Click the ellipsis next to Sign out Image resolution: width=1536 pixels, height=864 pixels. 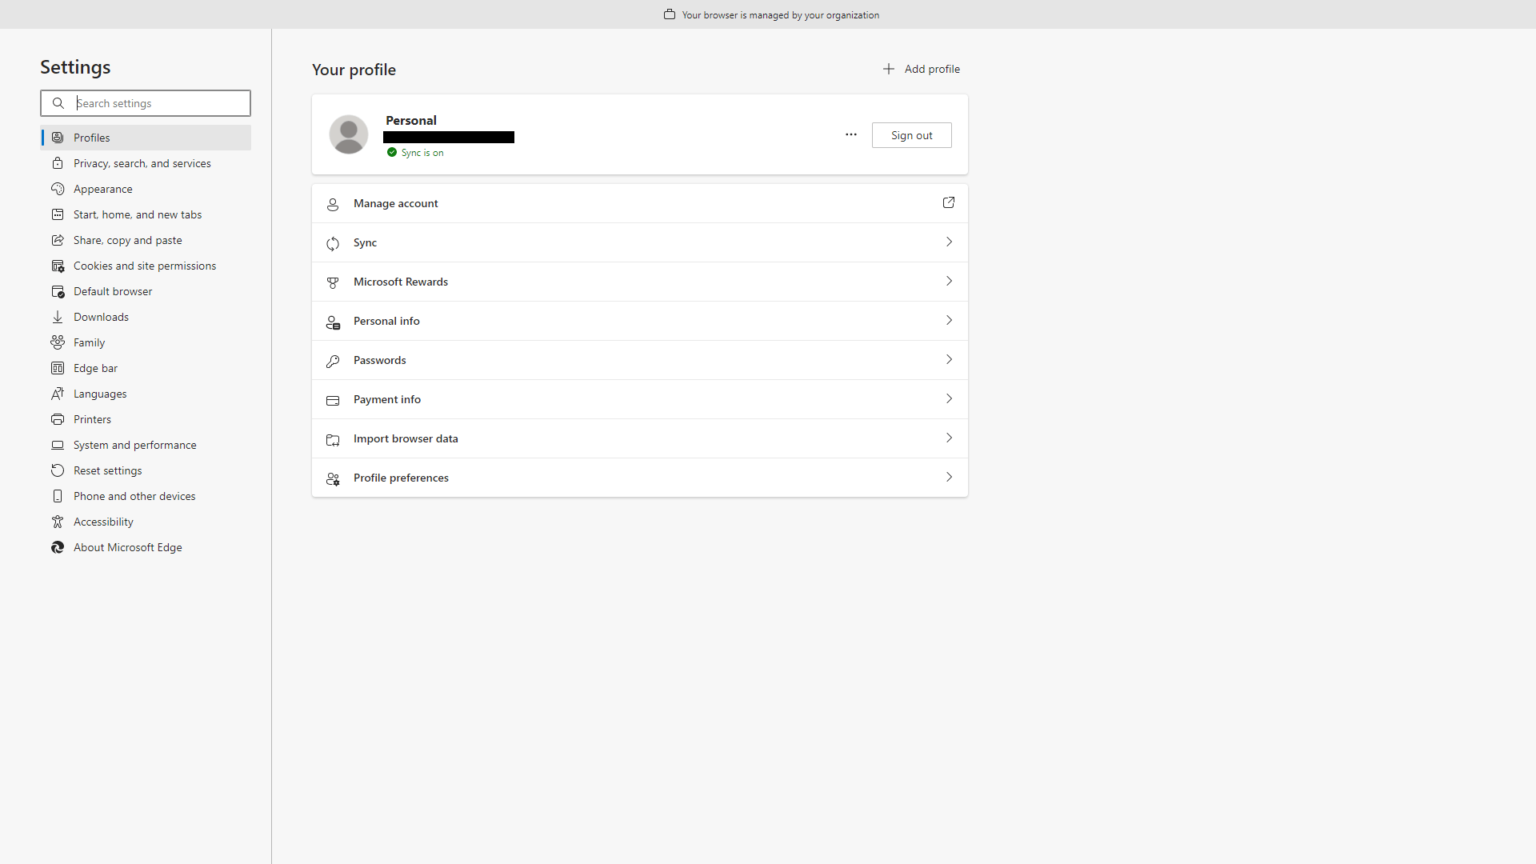(x=850, y=134)
